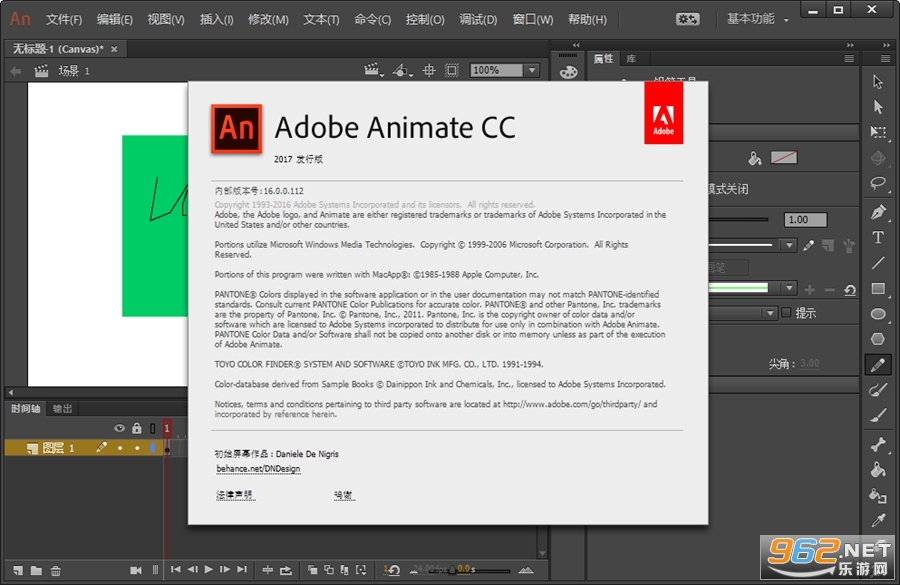Screen dimensions: 900x585
Task: Click the center frame icon
Action: pyautogui.click(x=267, y=570)
